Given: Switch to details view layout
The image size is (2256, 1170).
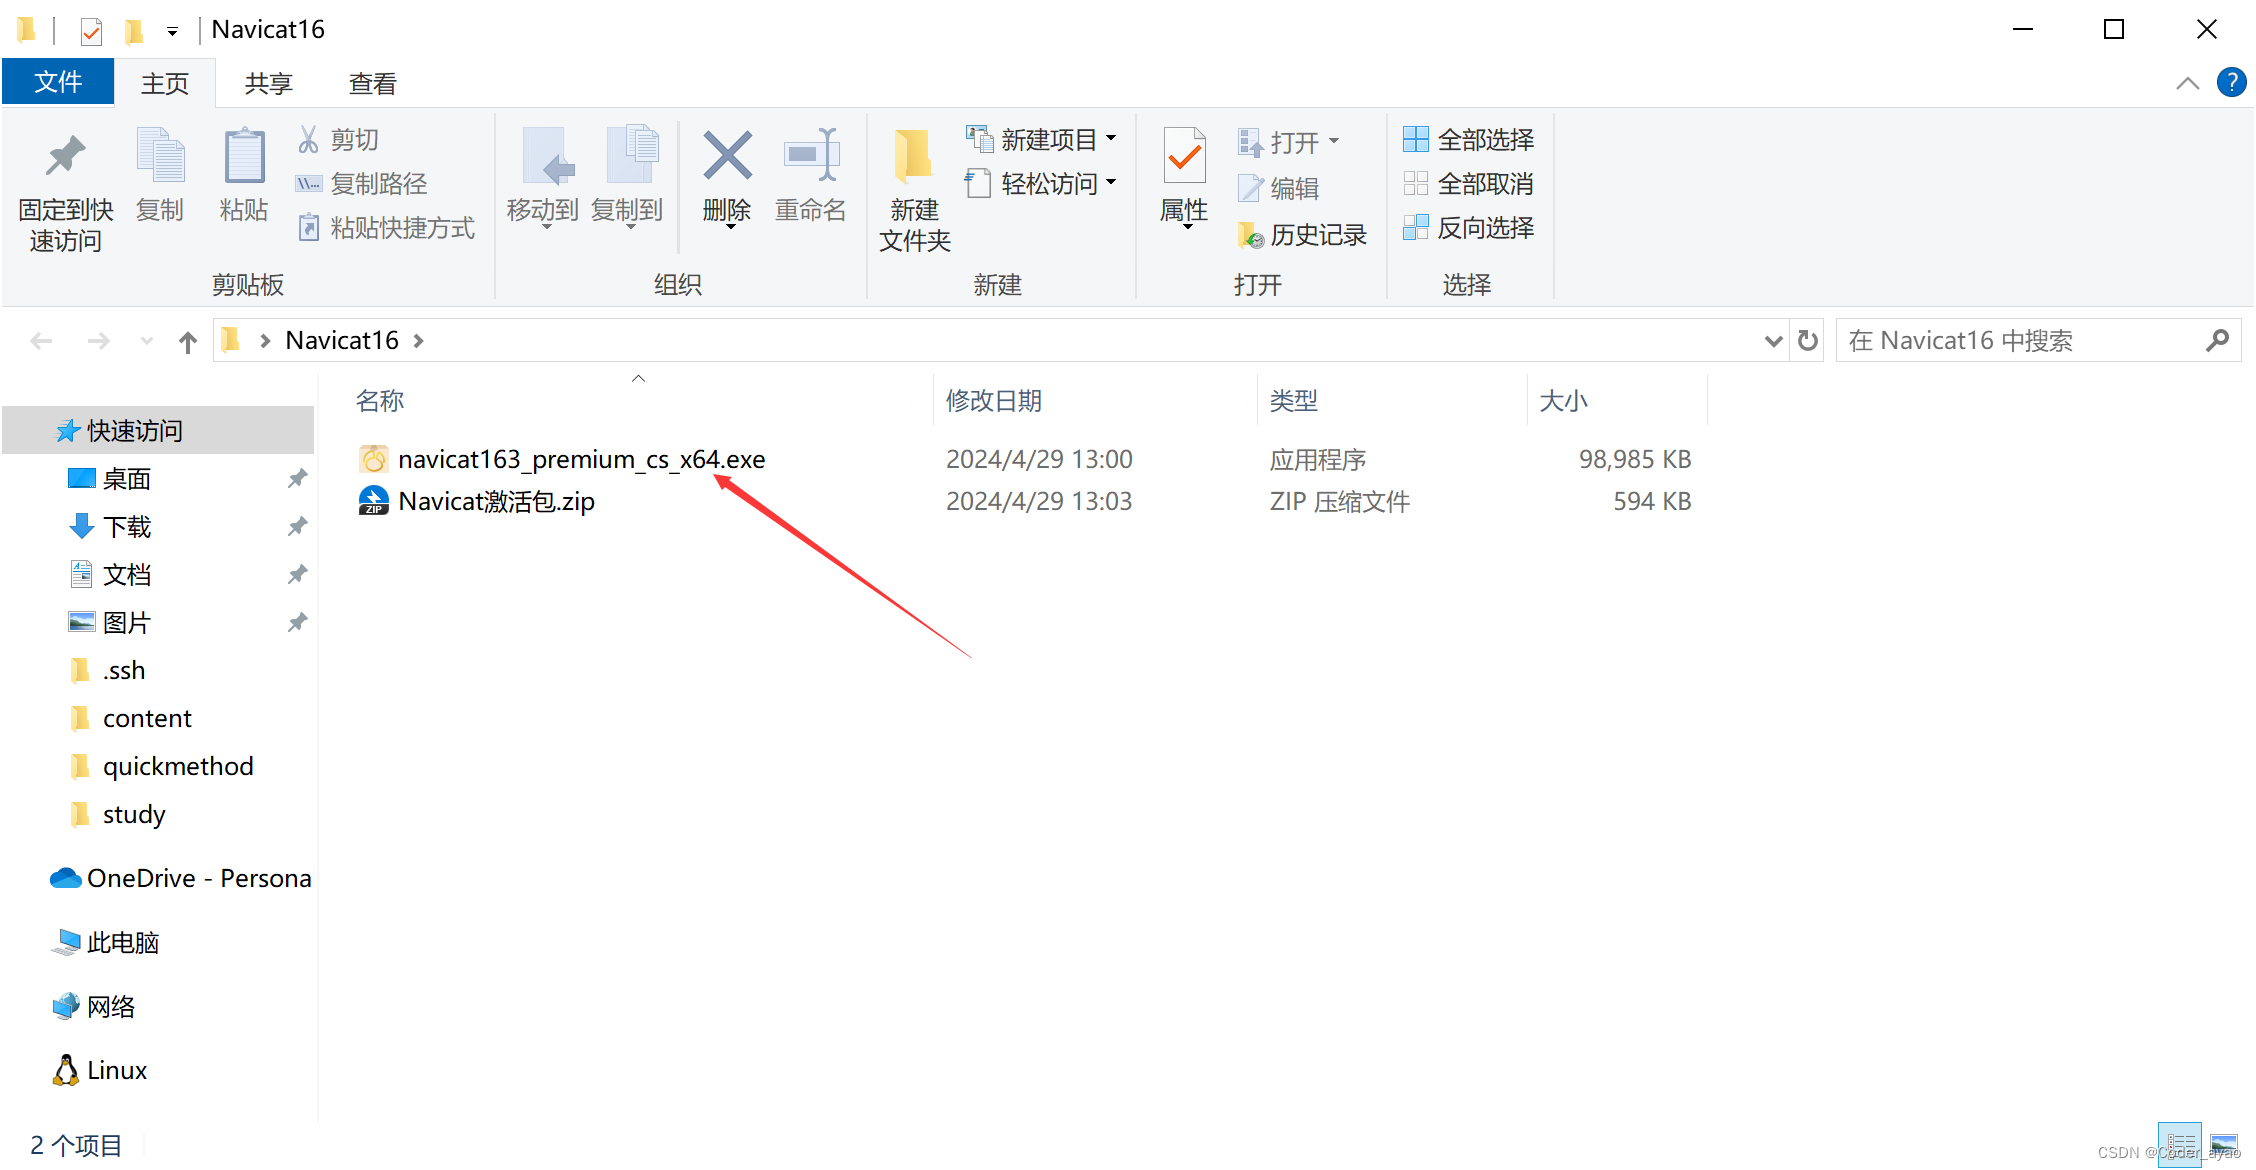Looking at the screenshot, I should [2180, 1144].
